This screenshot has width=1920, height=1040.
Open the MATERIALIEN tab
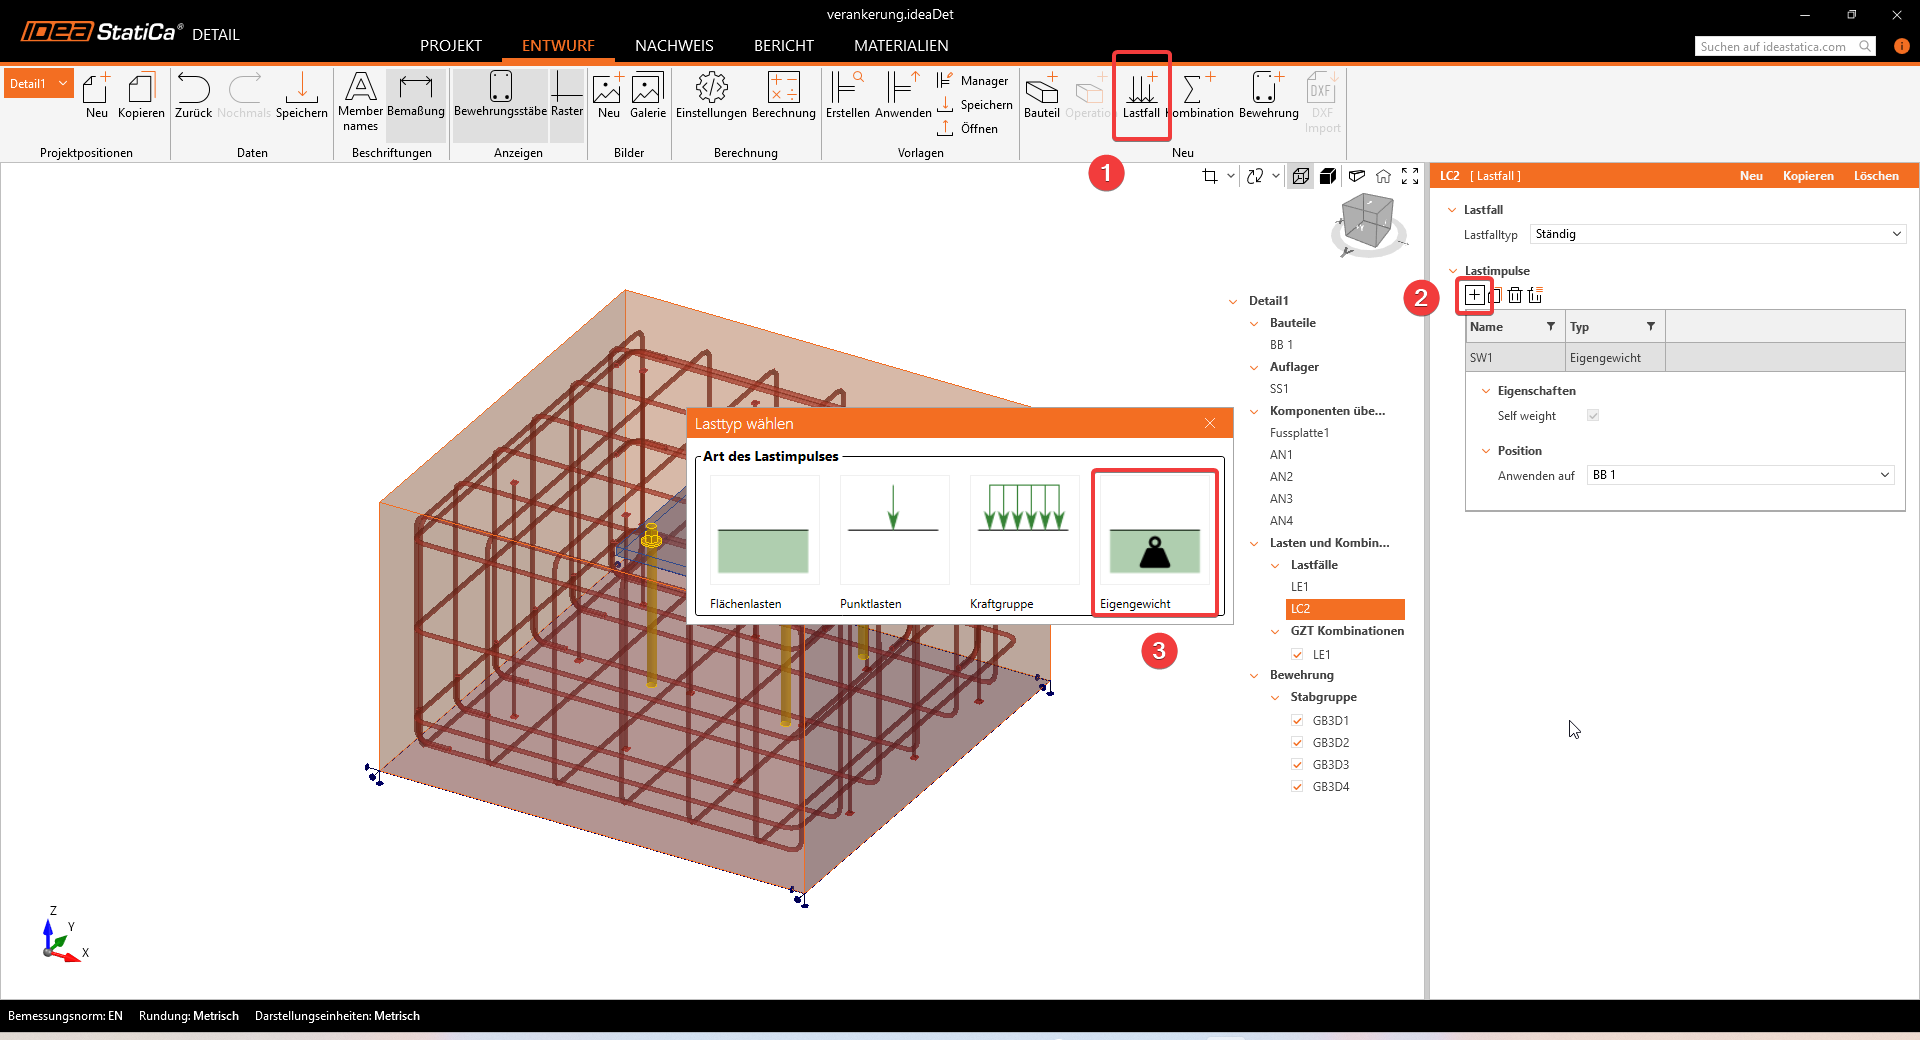click(901, 46)
